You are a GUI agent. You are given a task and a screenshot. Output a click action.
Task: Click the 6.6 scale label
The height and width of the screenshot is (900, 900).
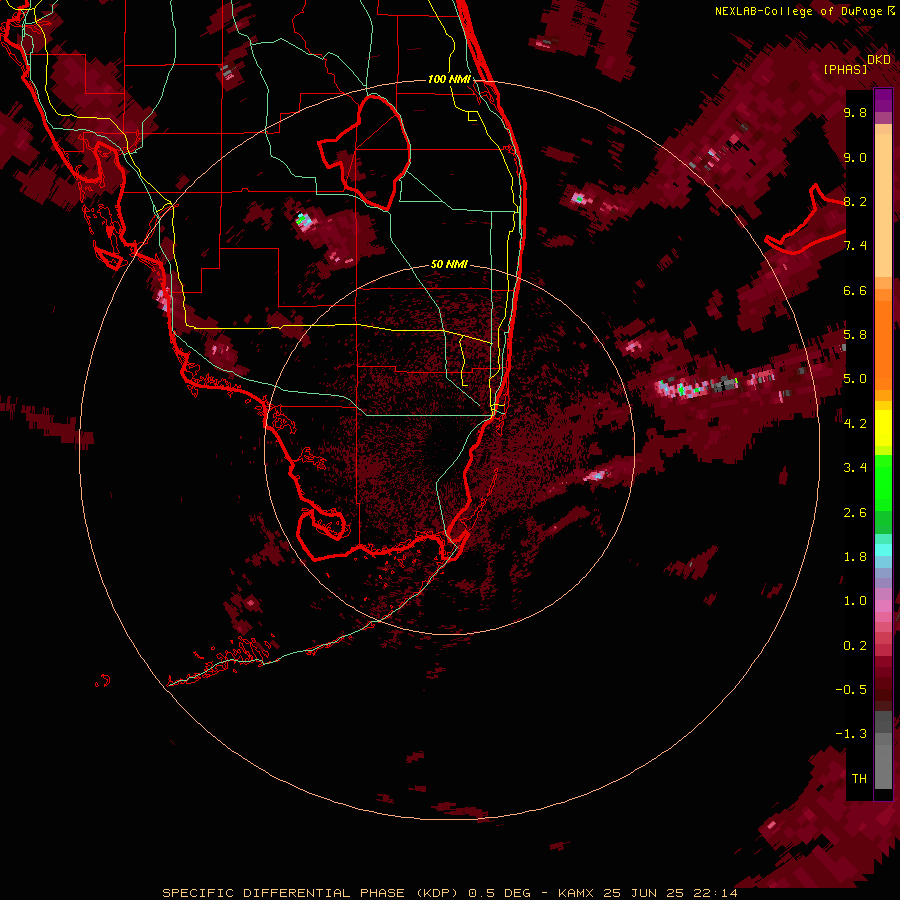click(x=855, y=290)
